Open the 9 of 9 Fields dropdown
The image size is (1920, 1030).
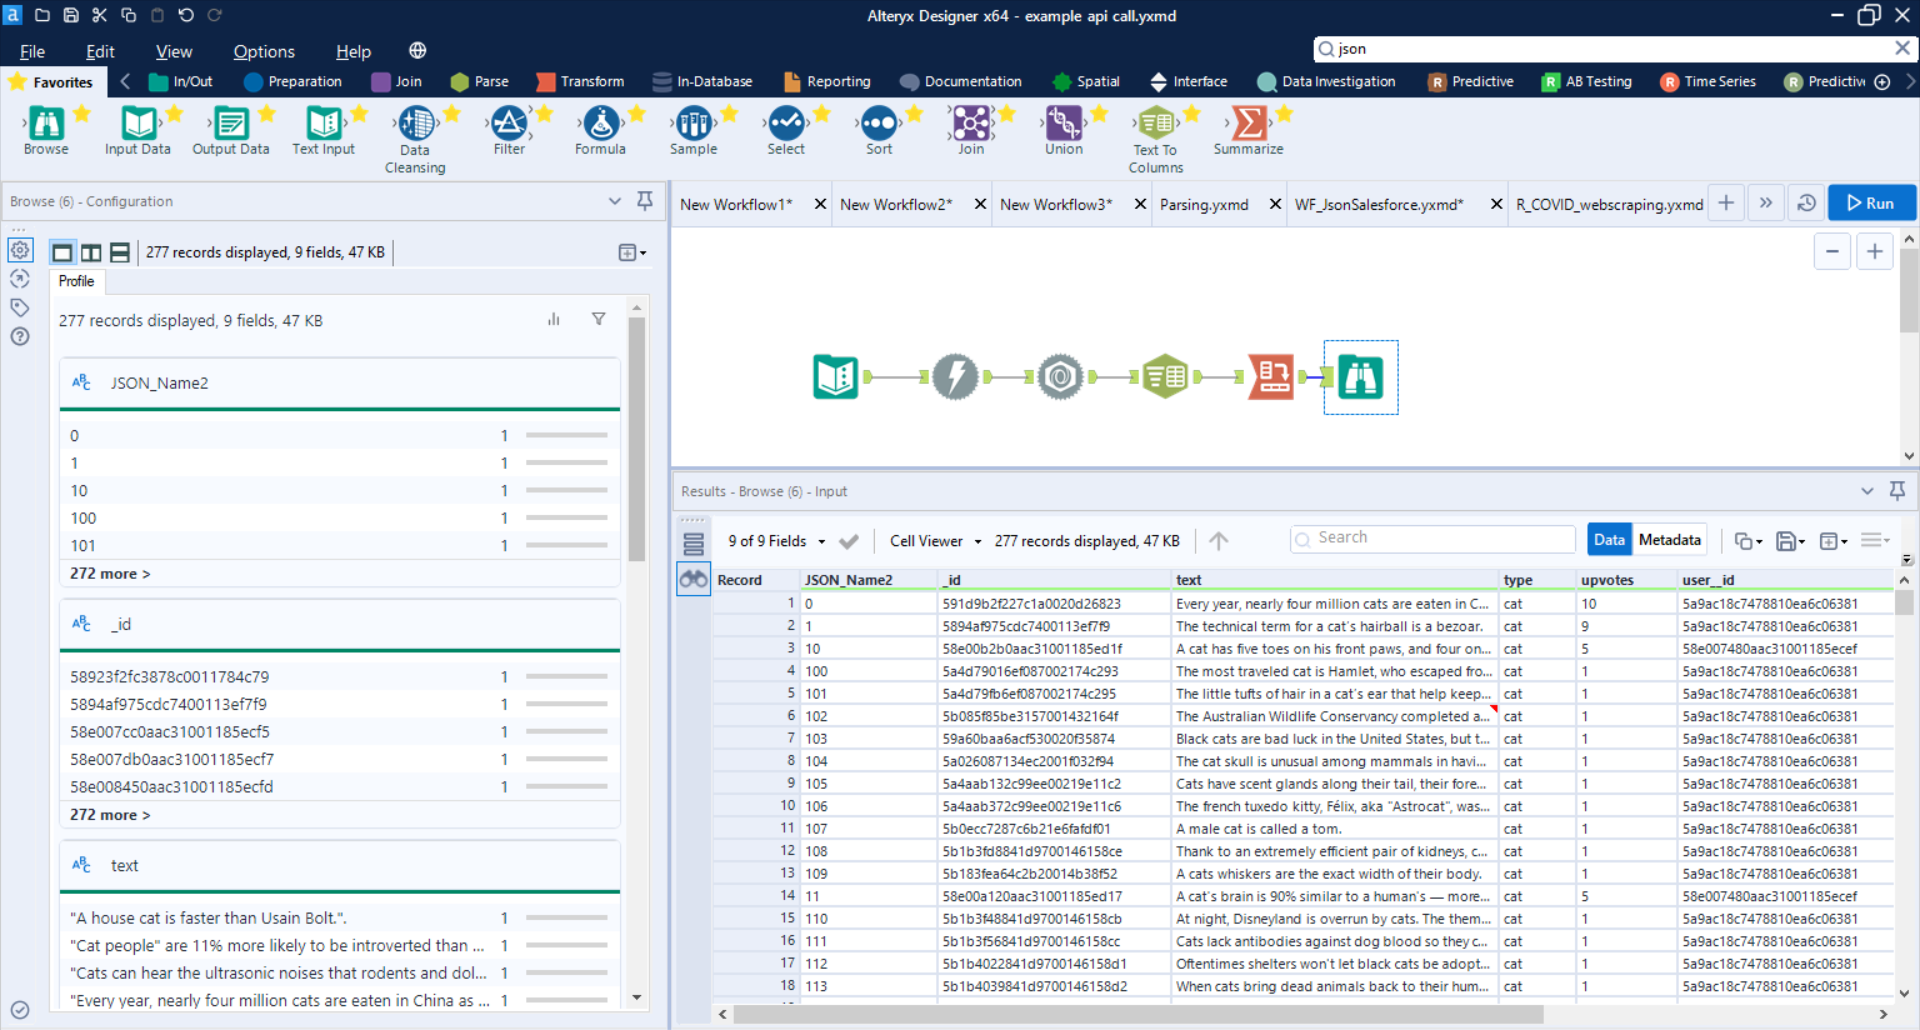point(777,541)
